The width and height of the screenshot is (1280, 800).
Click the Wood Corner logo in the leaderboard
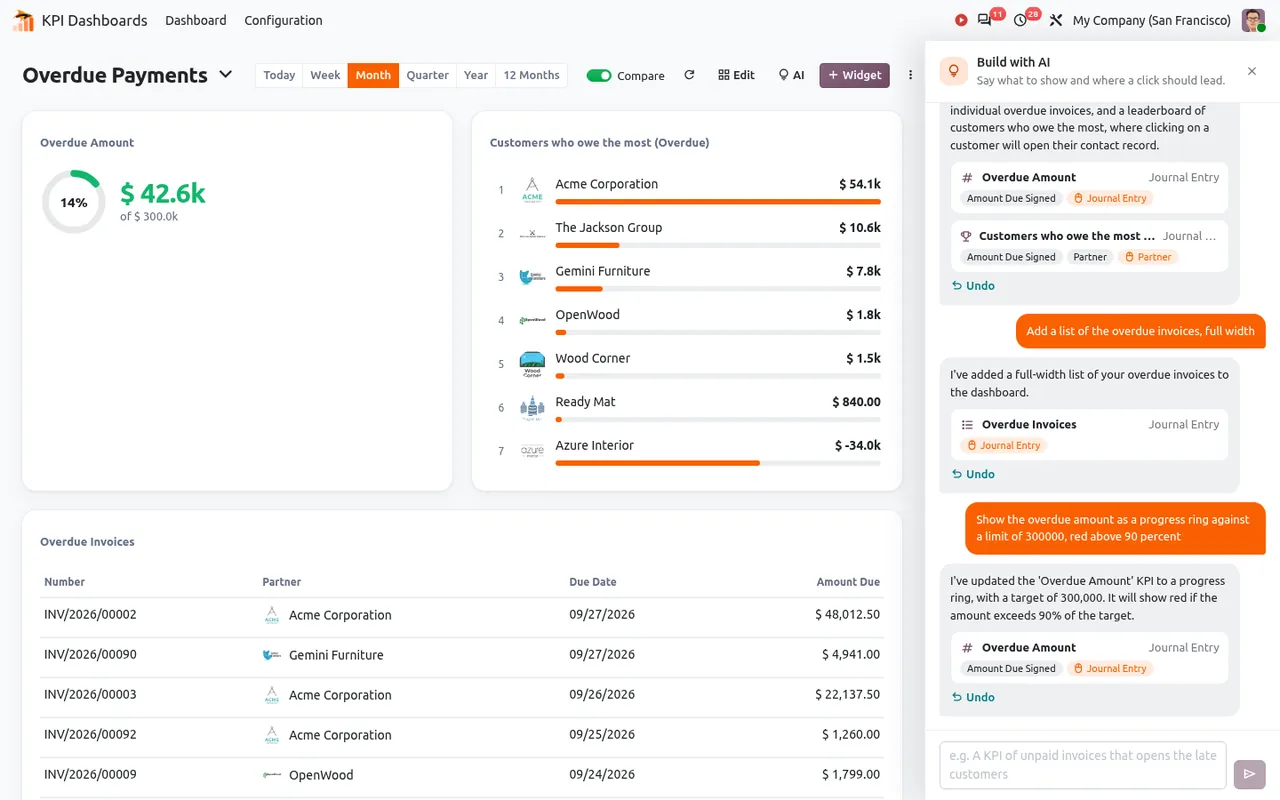532,364
